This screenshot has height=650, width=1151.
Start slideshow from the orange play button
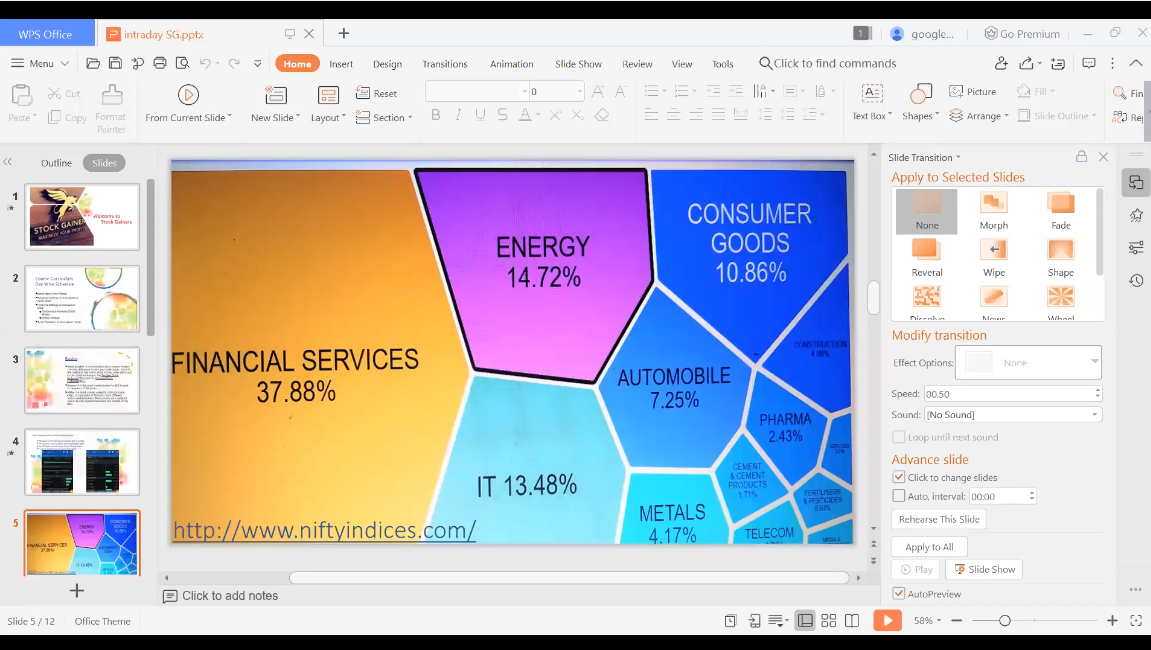point(886,621)
